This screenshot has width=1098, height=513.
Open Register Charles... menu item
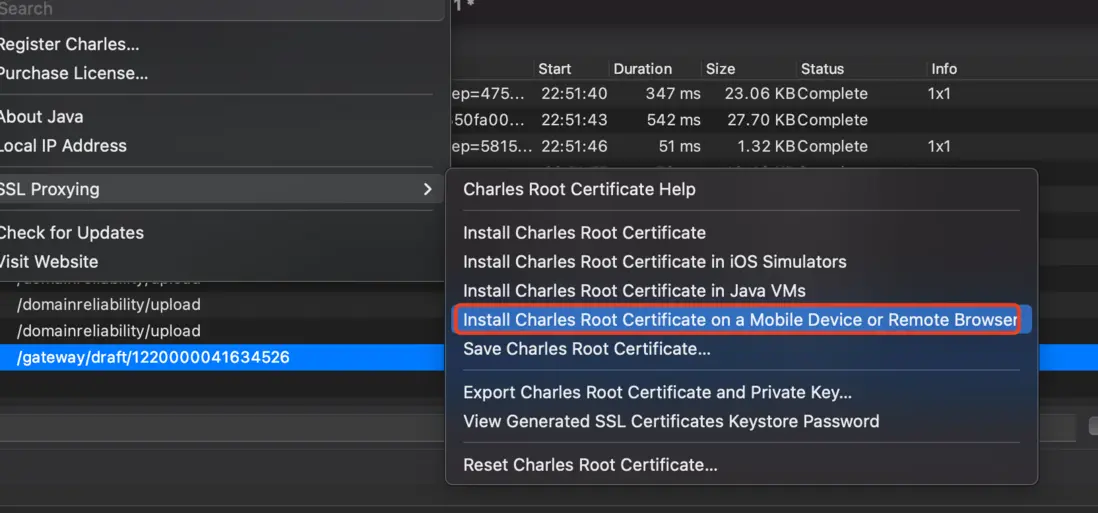click(69, 44)
